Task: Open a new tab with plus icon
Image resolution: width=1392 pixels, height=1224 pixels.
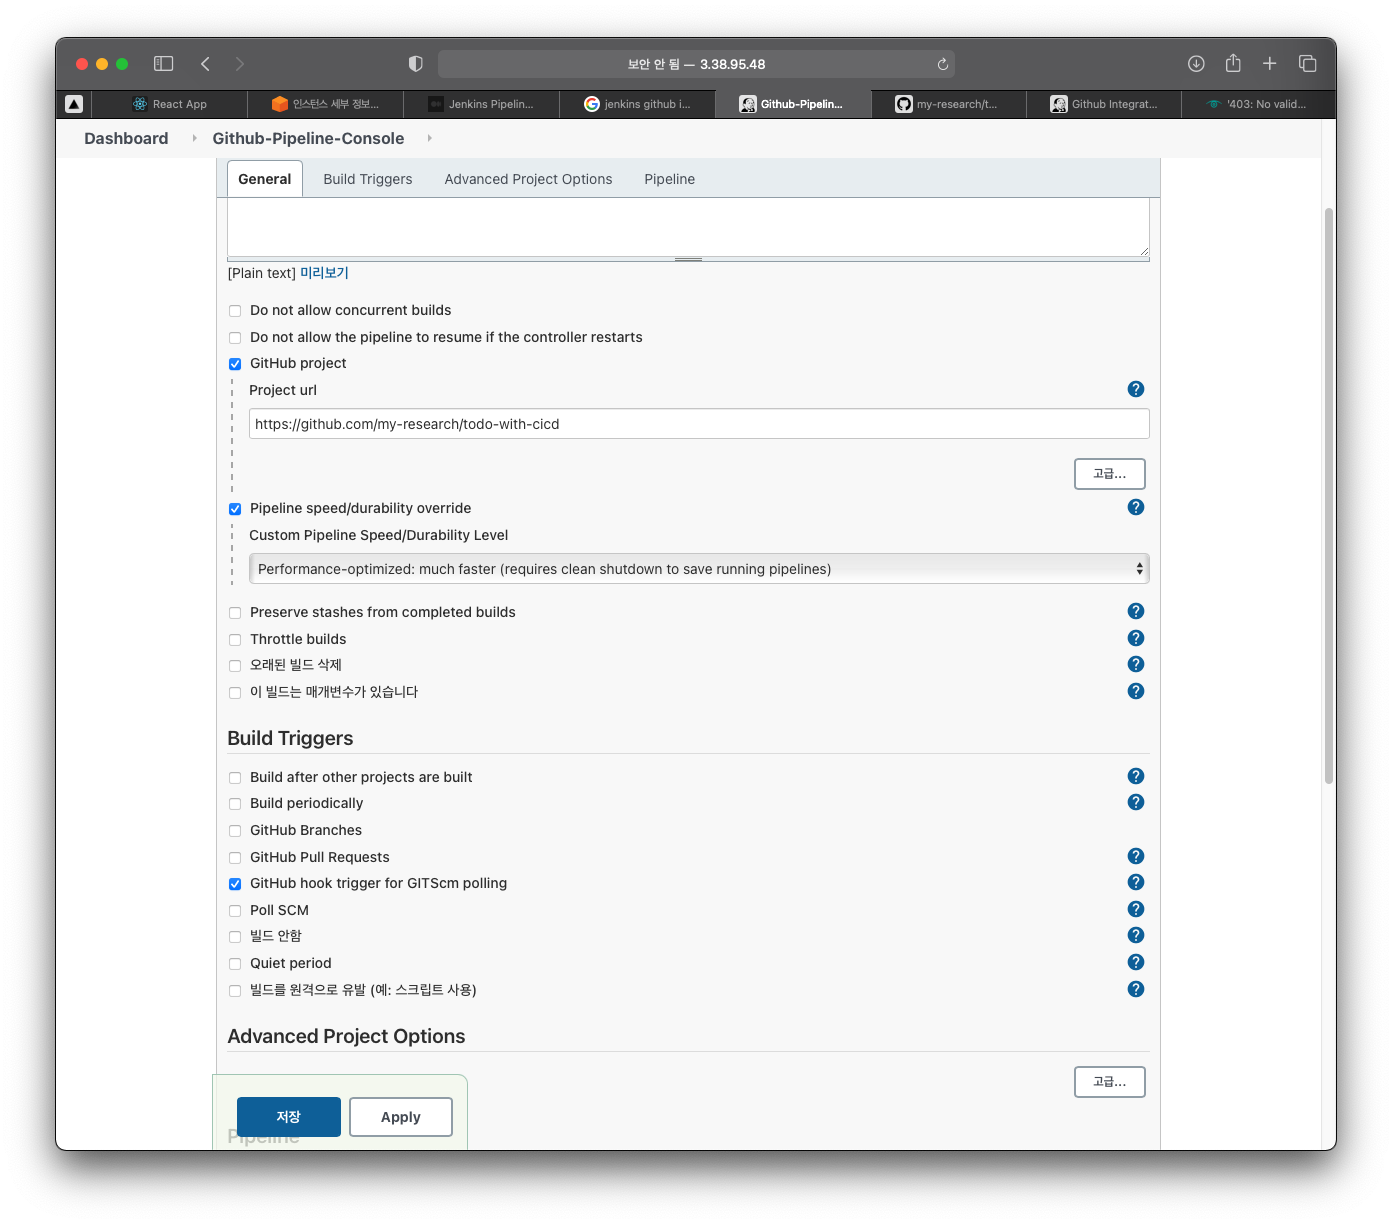Action: (1269, 64)
